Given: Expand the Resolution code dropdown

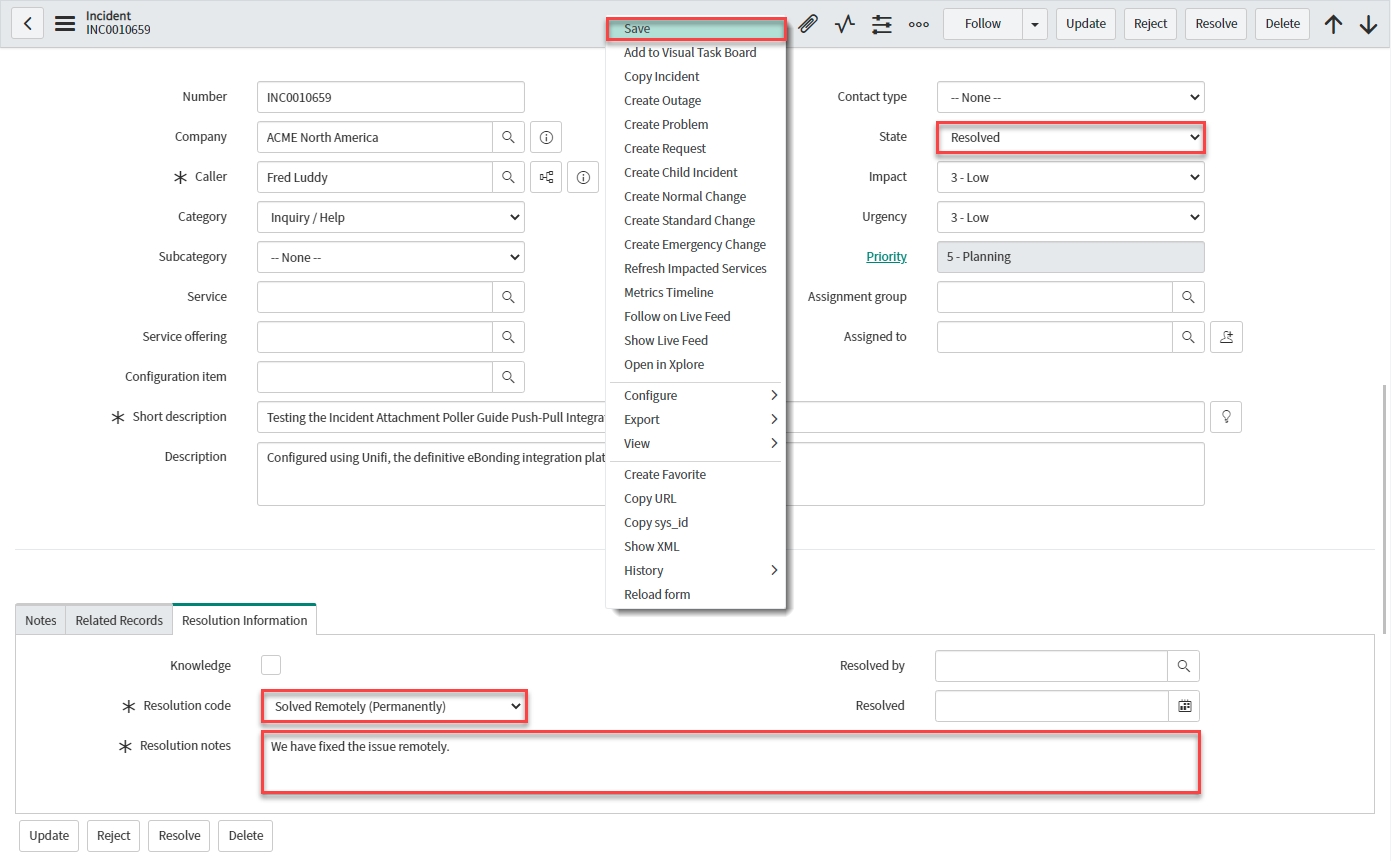Looking at the screenshot, I should tap(394, 706).
